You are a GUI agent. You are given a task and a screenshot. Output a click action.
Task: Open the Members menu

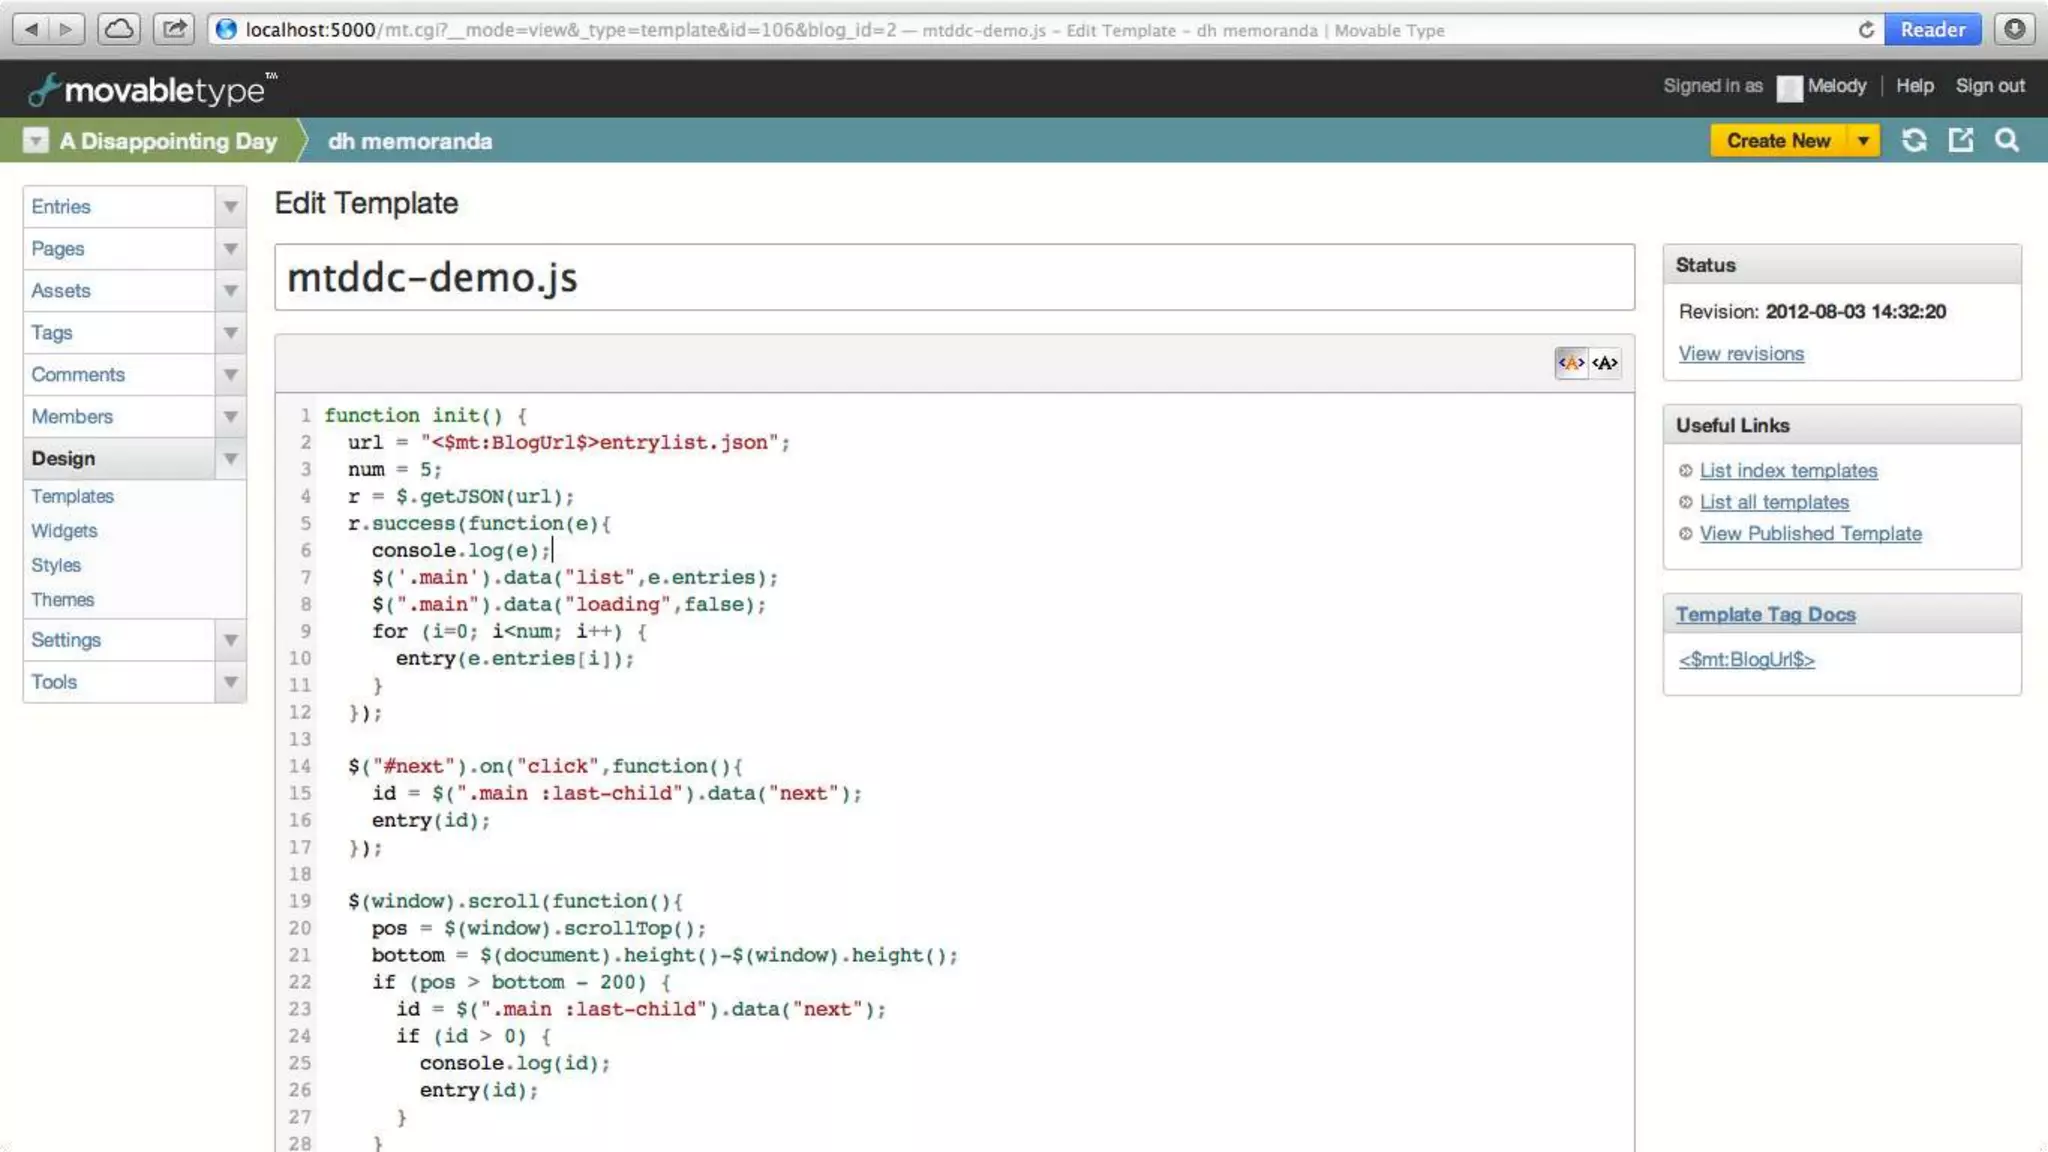119,416
